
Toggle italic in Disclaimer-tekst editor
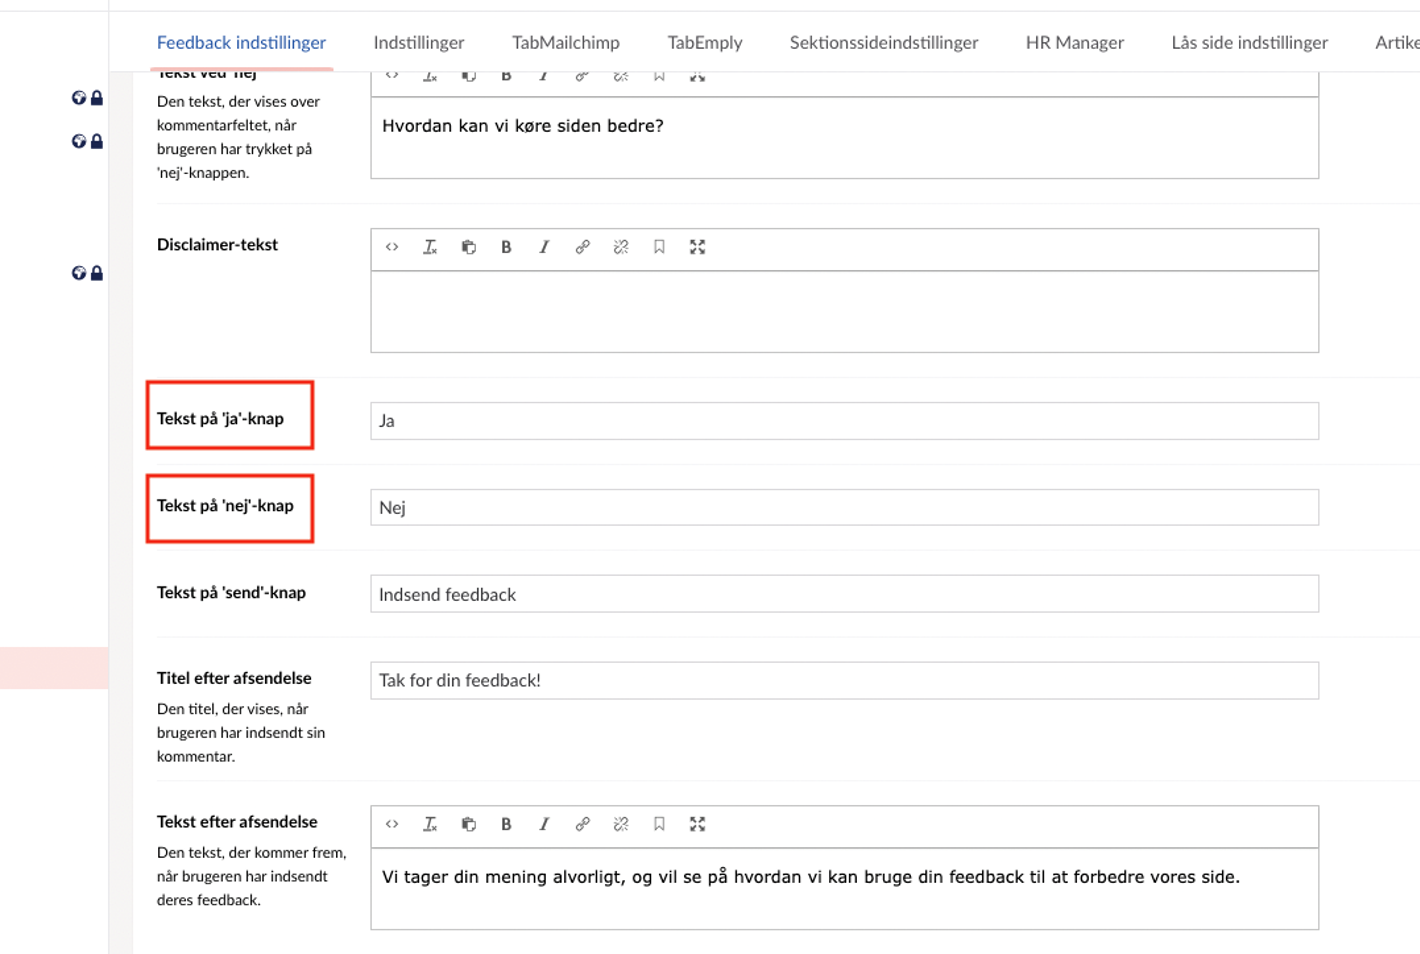point(544,247)
